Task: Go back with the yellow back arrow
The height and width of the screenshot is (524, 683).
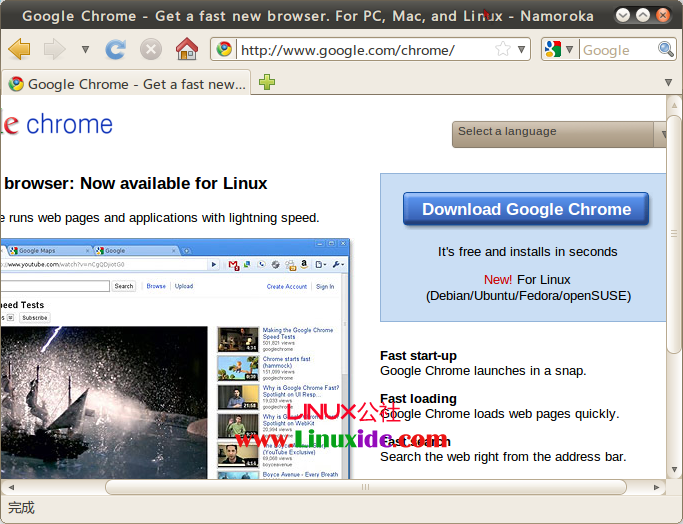Action: 19,49
